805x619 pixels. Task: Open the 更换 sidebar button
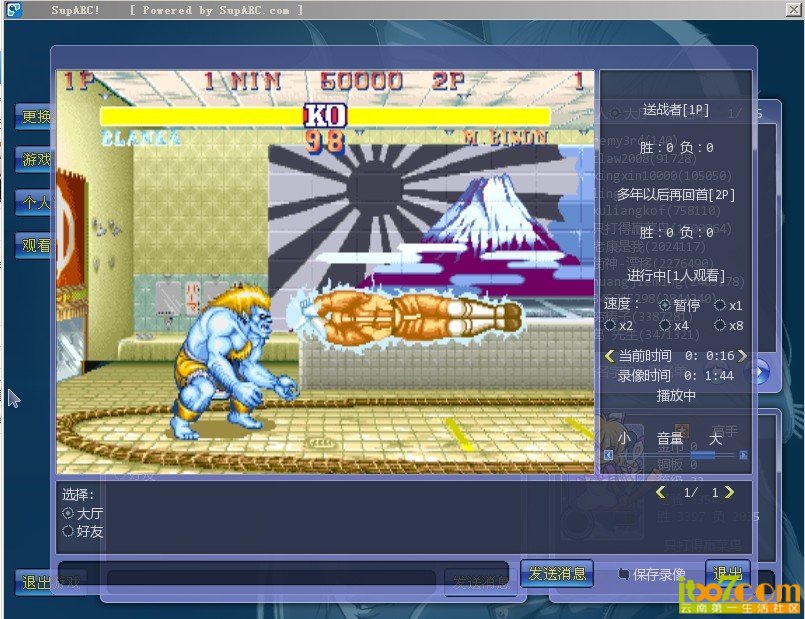[x=34, y=117]
